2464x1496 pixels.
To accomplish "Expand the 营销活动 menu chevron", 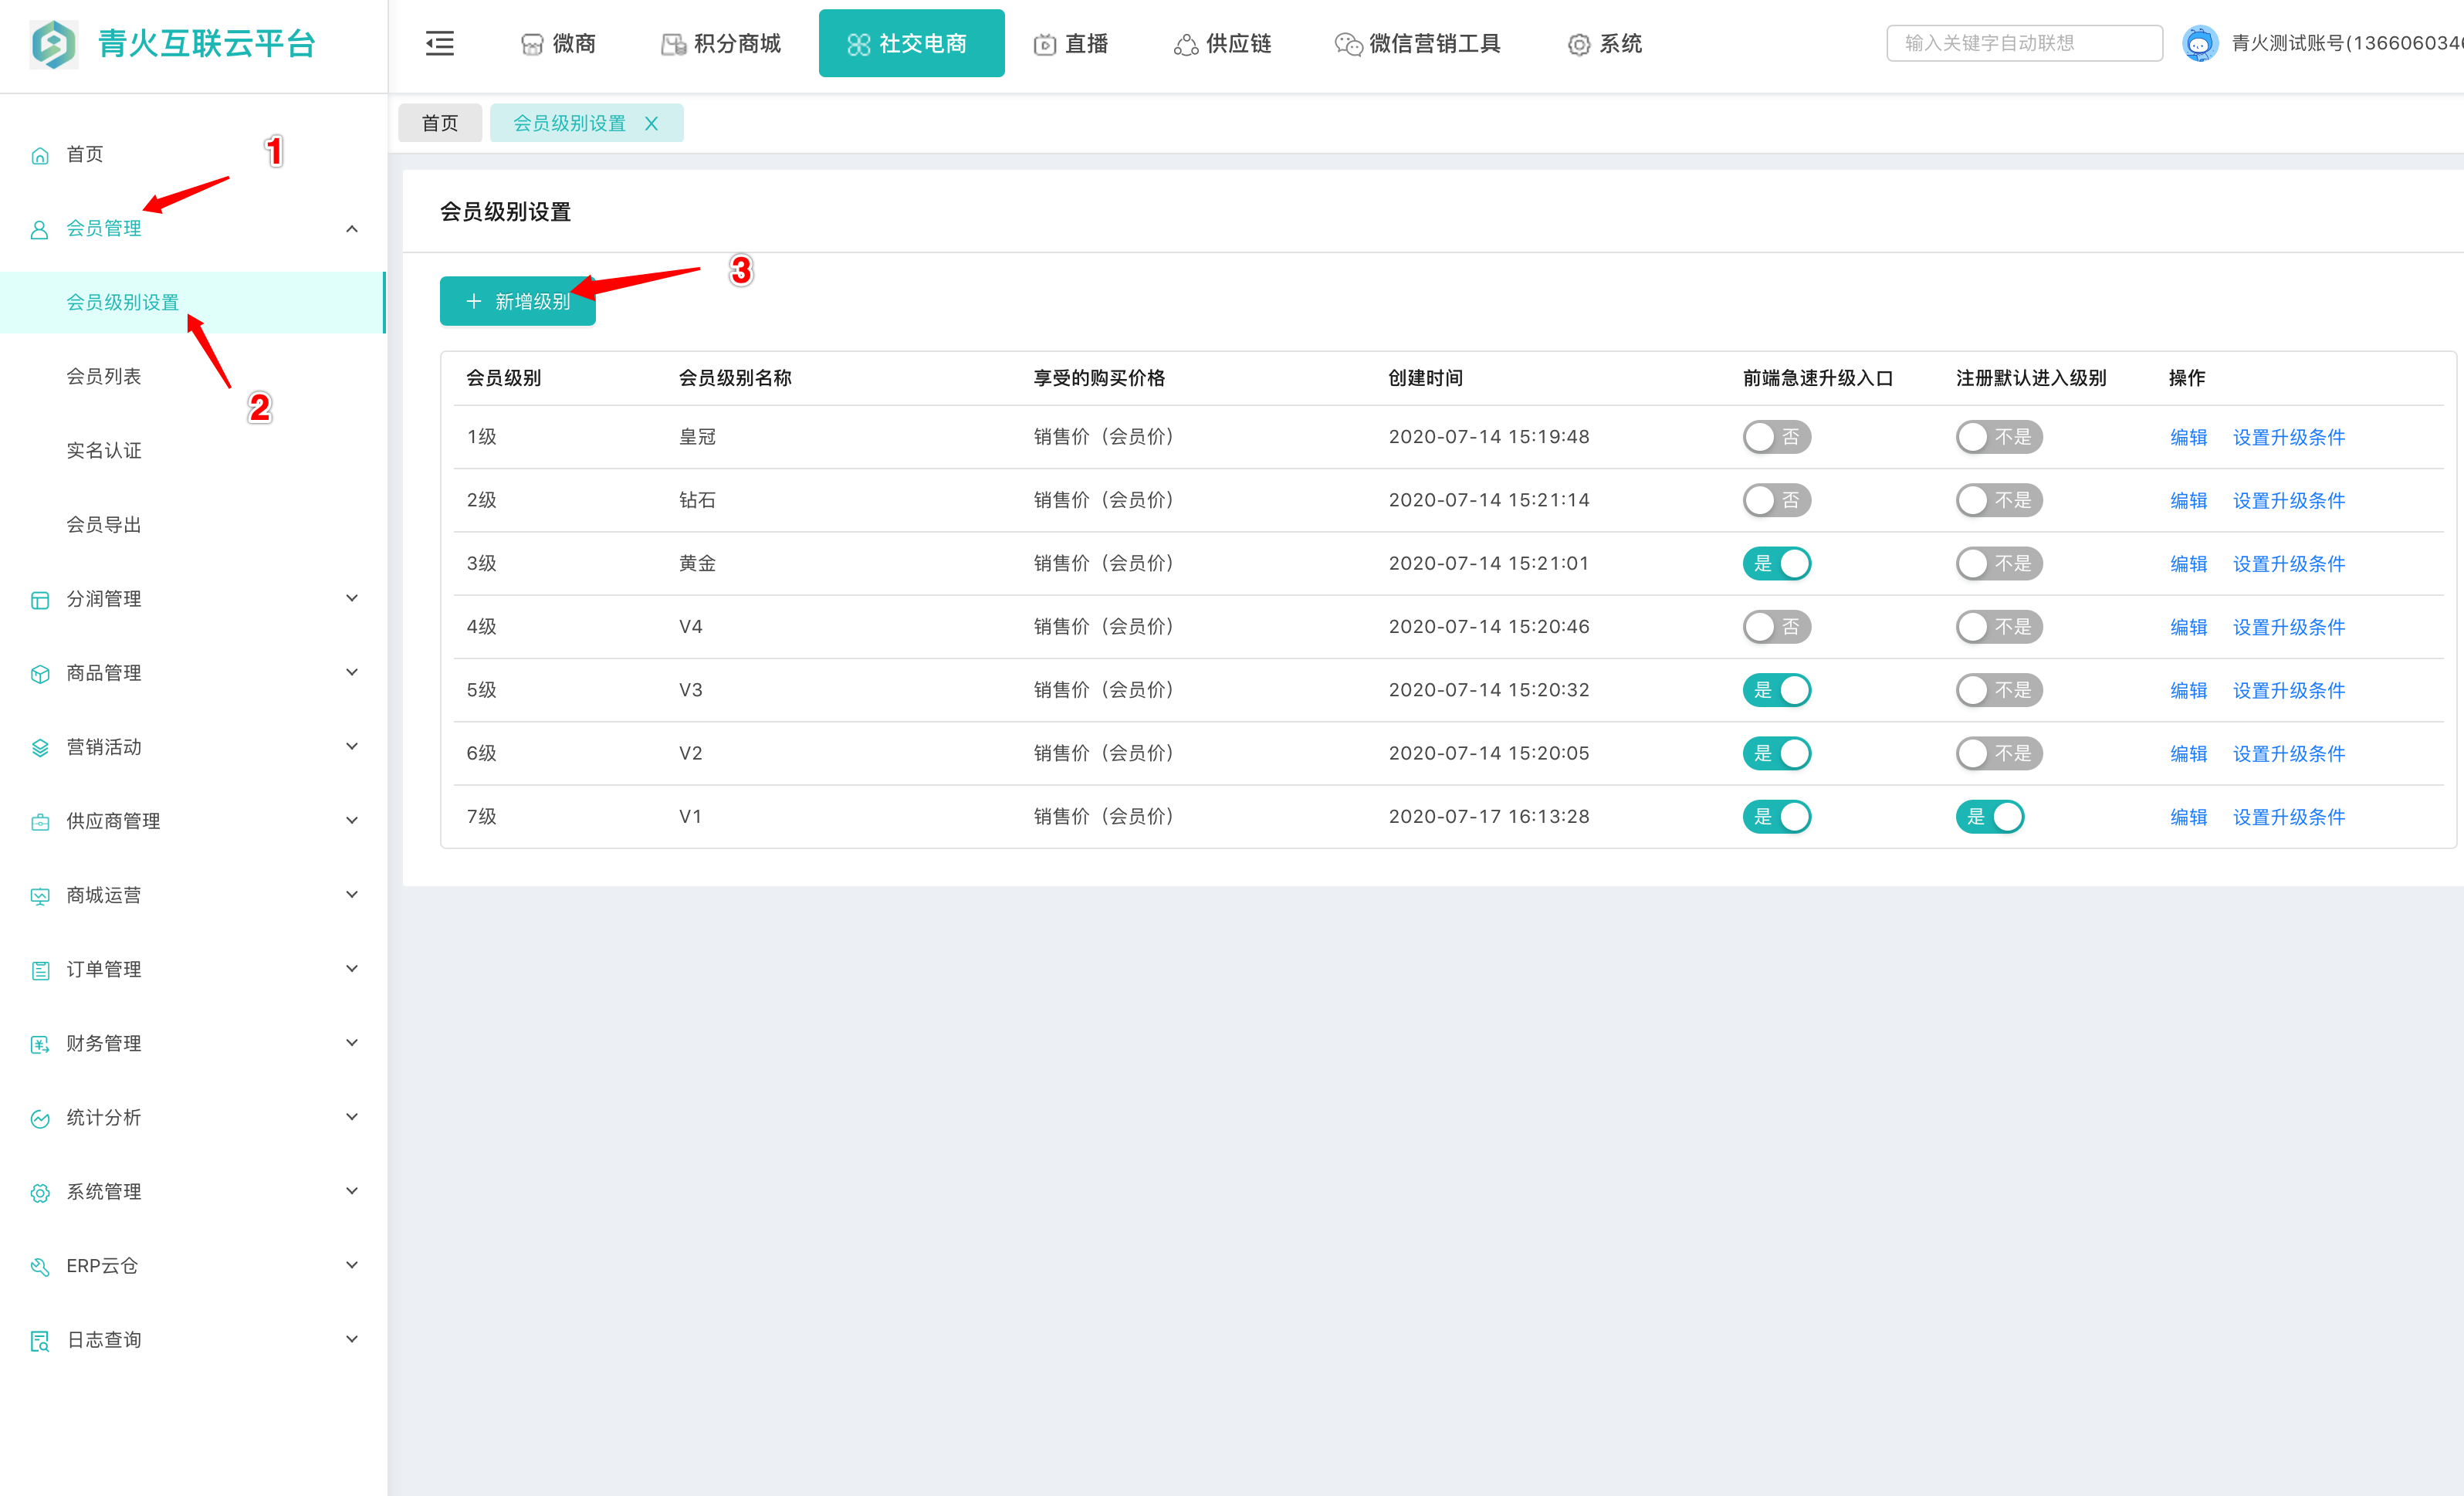I will click(352, 746).
